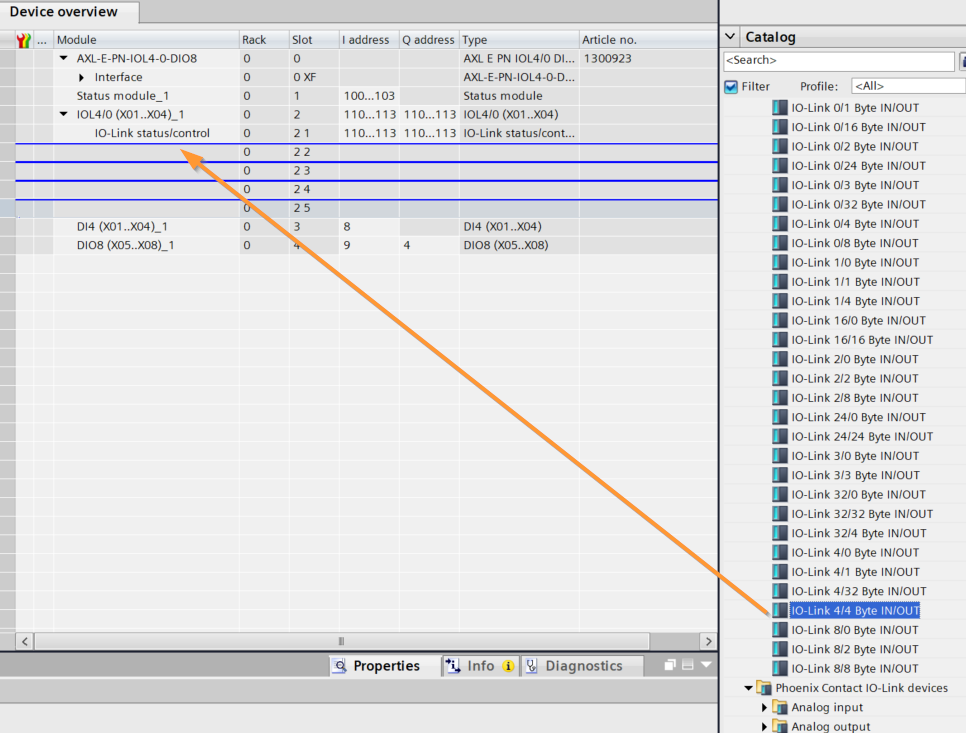
Task: Expand the Interface row in Device overview
Action: [83, 78]
